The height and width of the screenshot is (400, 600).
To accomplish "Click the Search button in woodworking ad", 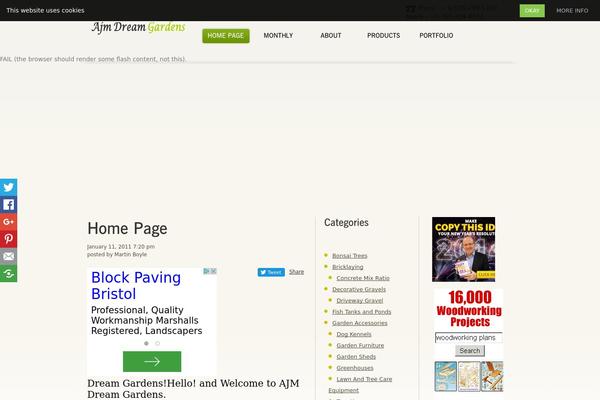I will click(x=470, y=351).
